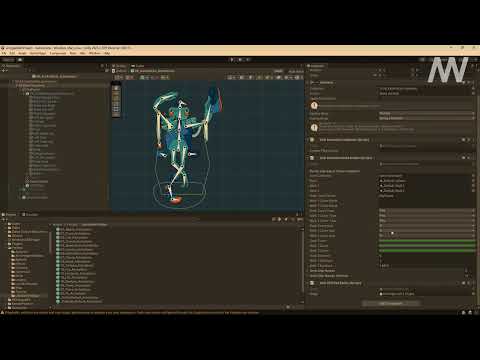
Task: Select the Rect tool in Scene overlay
Action: [116, 109]
